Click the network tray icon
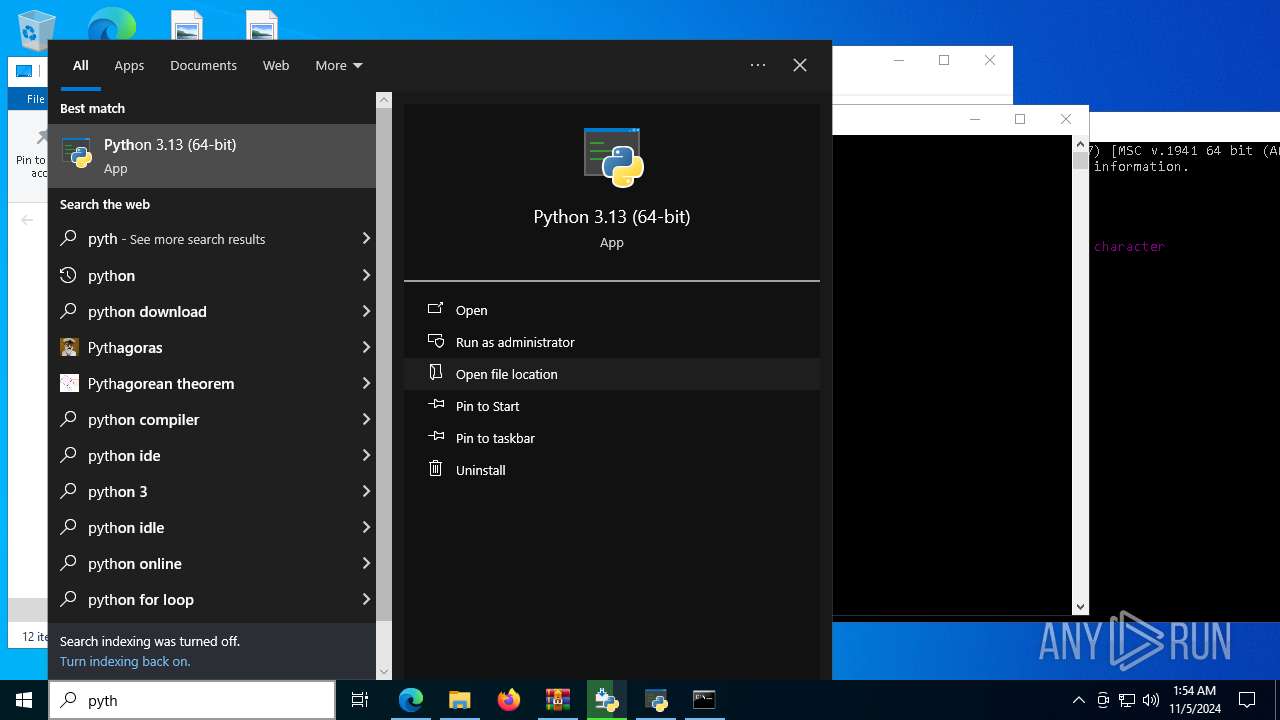The width and height of the screenshot is (1280, 720). pos(1127,700)
